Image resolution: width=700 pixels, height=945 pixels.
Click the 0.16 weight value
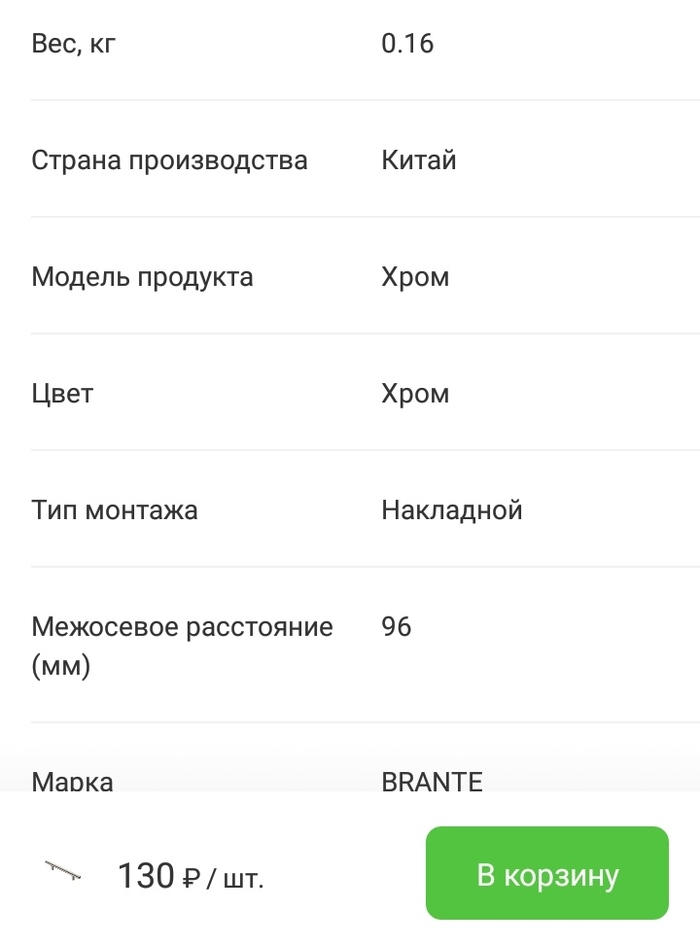click(407, 44)
